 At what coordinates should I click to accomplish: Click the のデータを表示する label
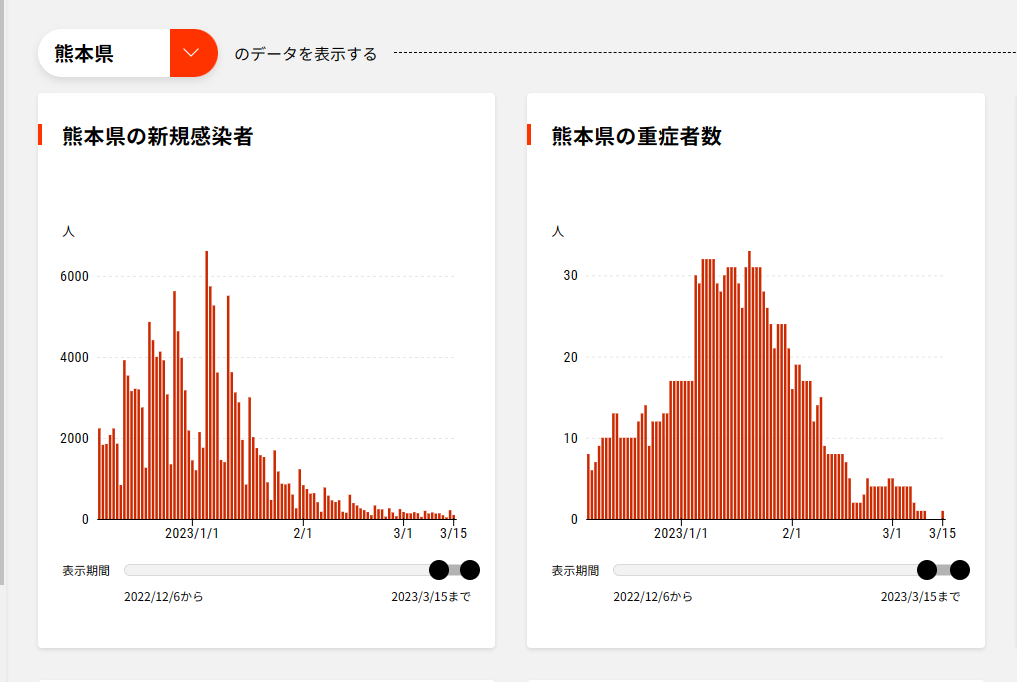tap(305, 54)
